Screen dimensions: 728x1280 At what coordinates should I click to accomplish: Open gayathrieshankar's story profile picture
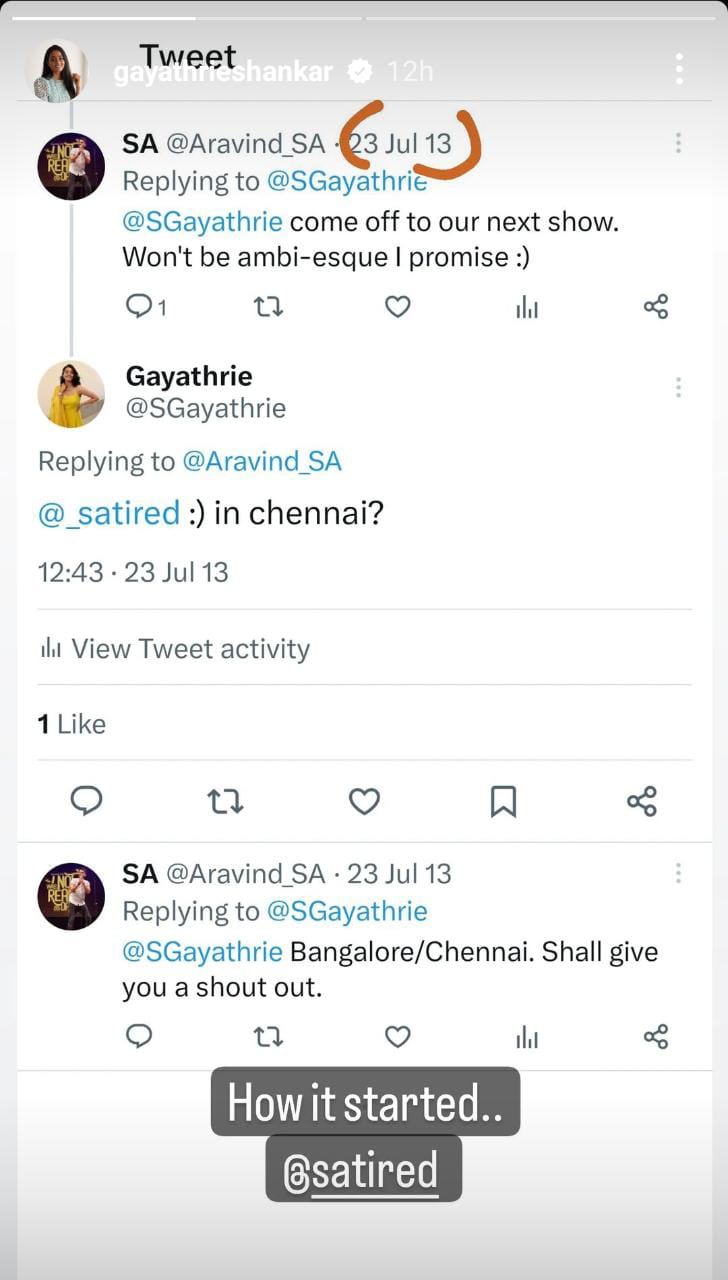(x=57, y=71)
